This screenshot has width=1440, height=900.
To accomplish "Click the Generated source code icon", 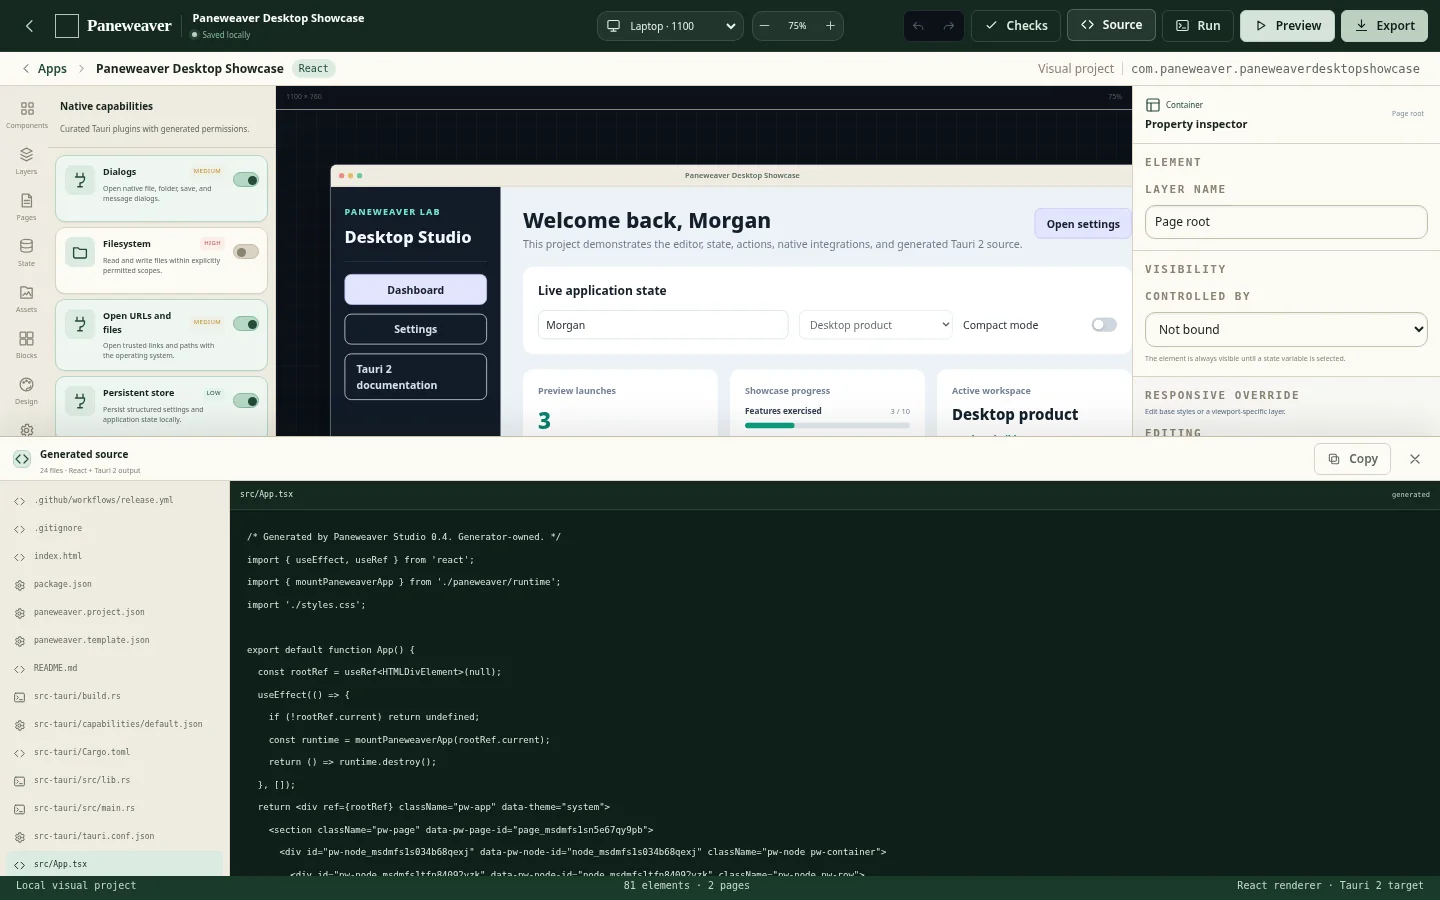I will coord(22,459).
